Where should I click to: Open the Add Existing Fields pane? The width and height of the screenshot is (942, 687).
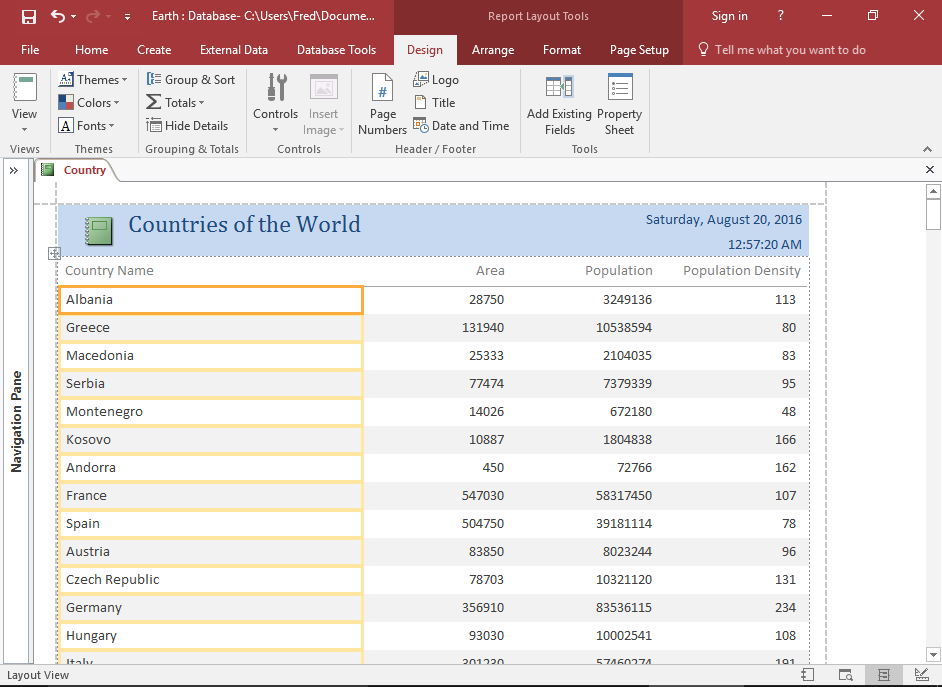pyautogui.click(x=559, y=103)
